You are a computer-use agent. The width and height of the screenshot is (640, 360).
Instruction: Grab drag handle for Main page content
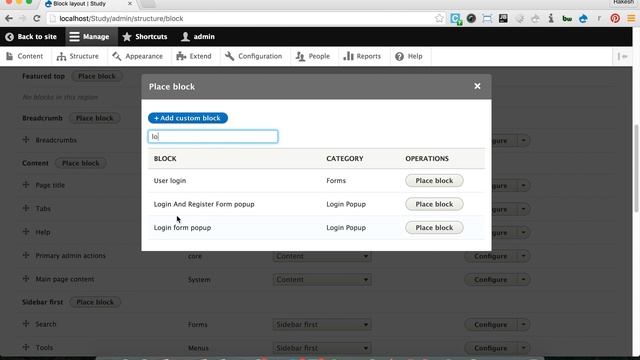(26, 279)
